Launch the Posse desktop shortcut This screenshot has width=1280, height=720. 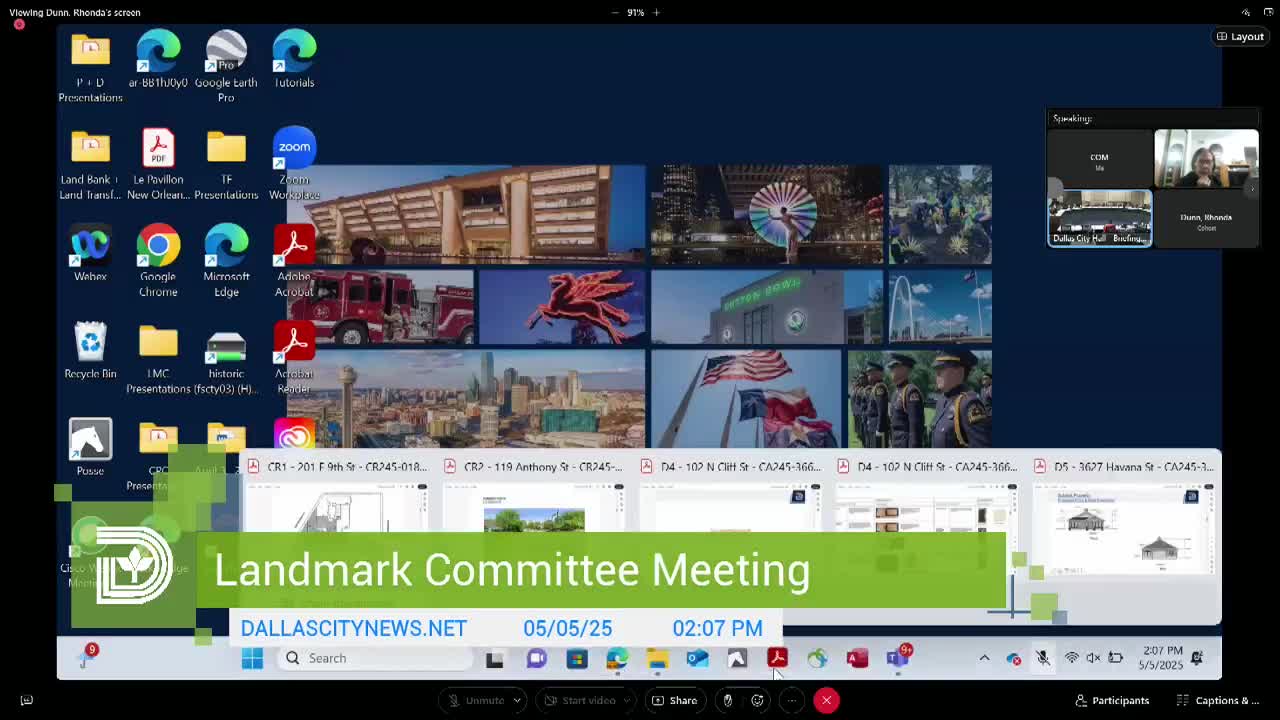[x=90, y=447]
